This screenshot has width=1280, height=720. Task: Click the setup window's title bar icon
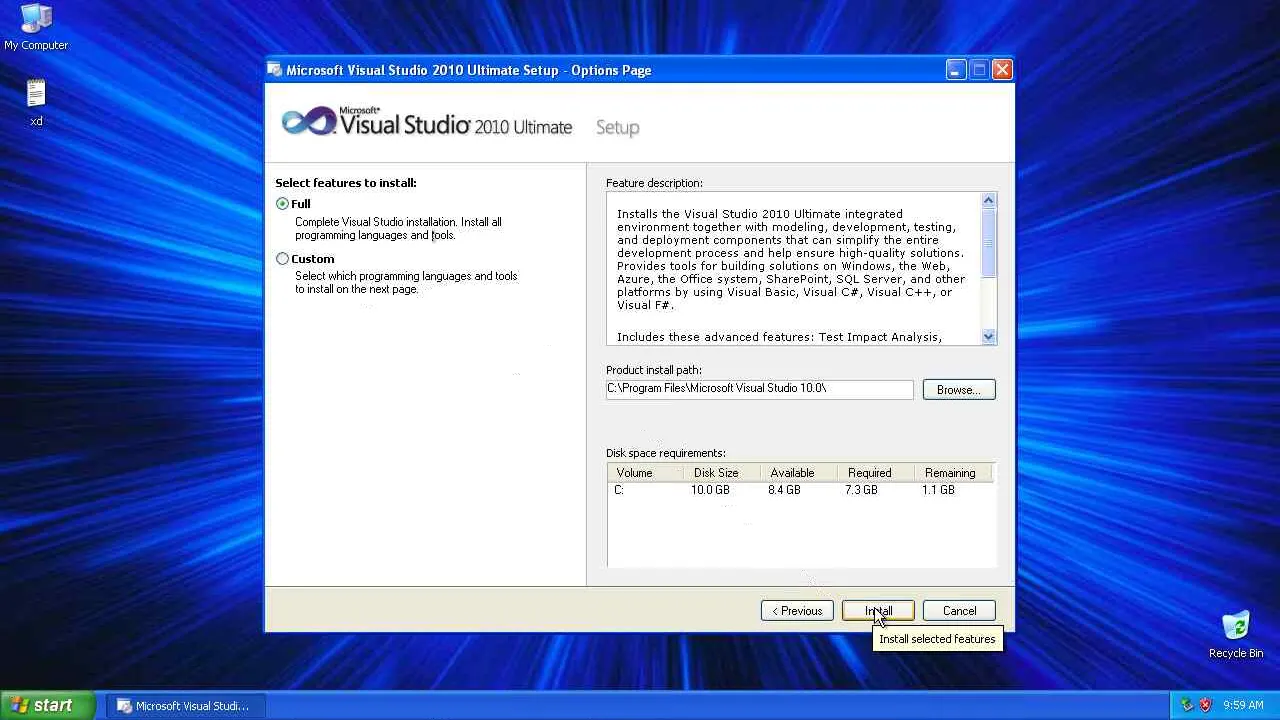tap(275, 70)
